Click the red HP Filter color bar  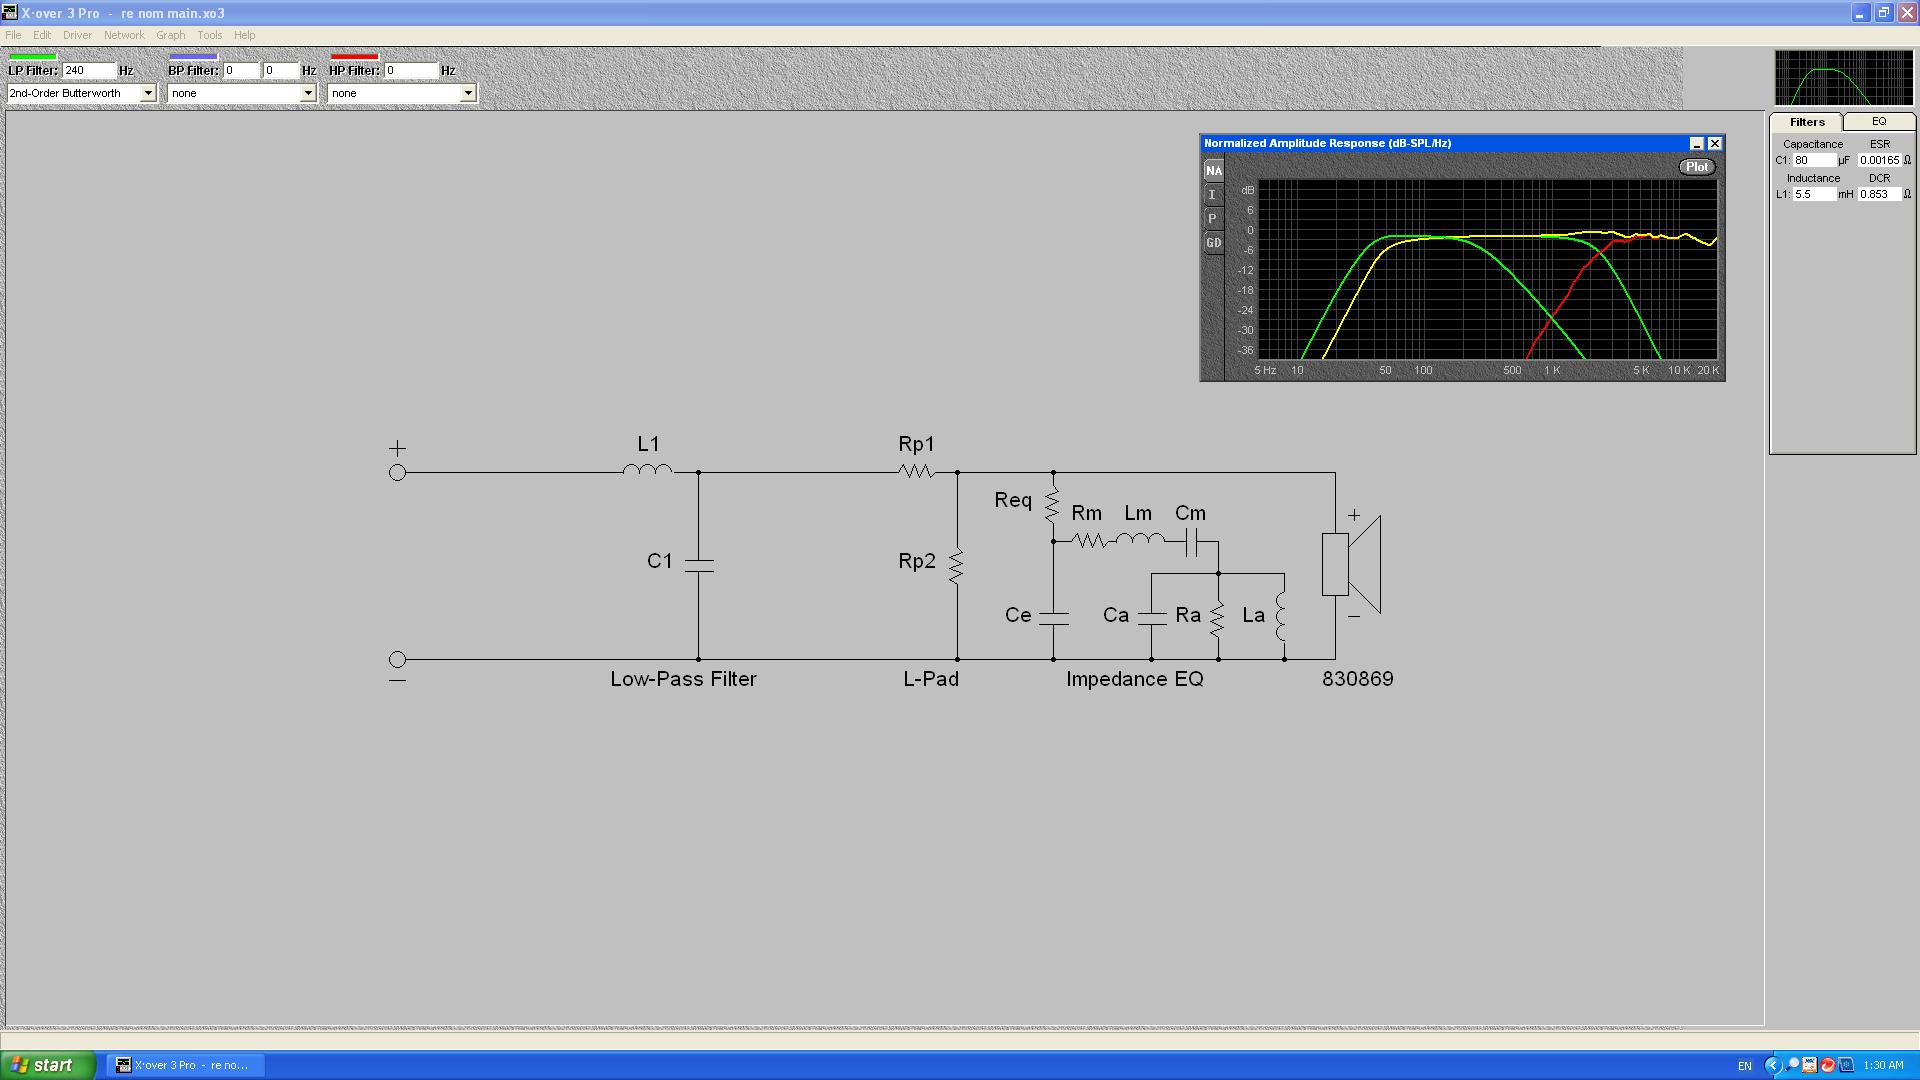pos(354,57)
